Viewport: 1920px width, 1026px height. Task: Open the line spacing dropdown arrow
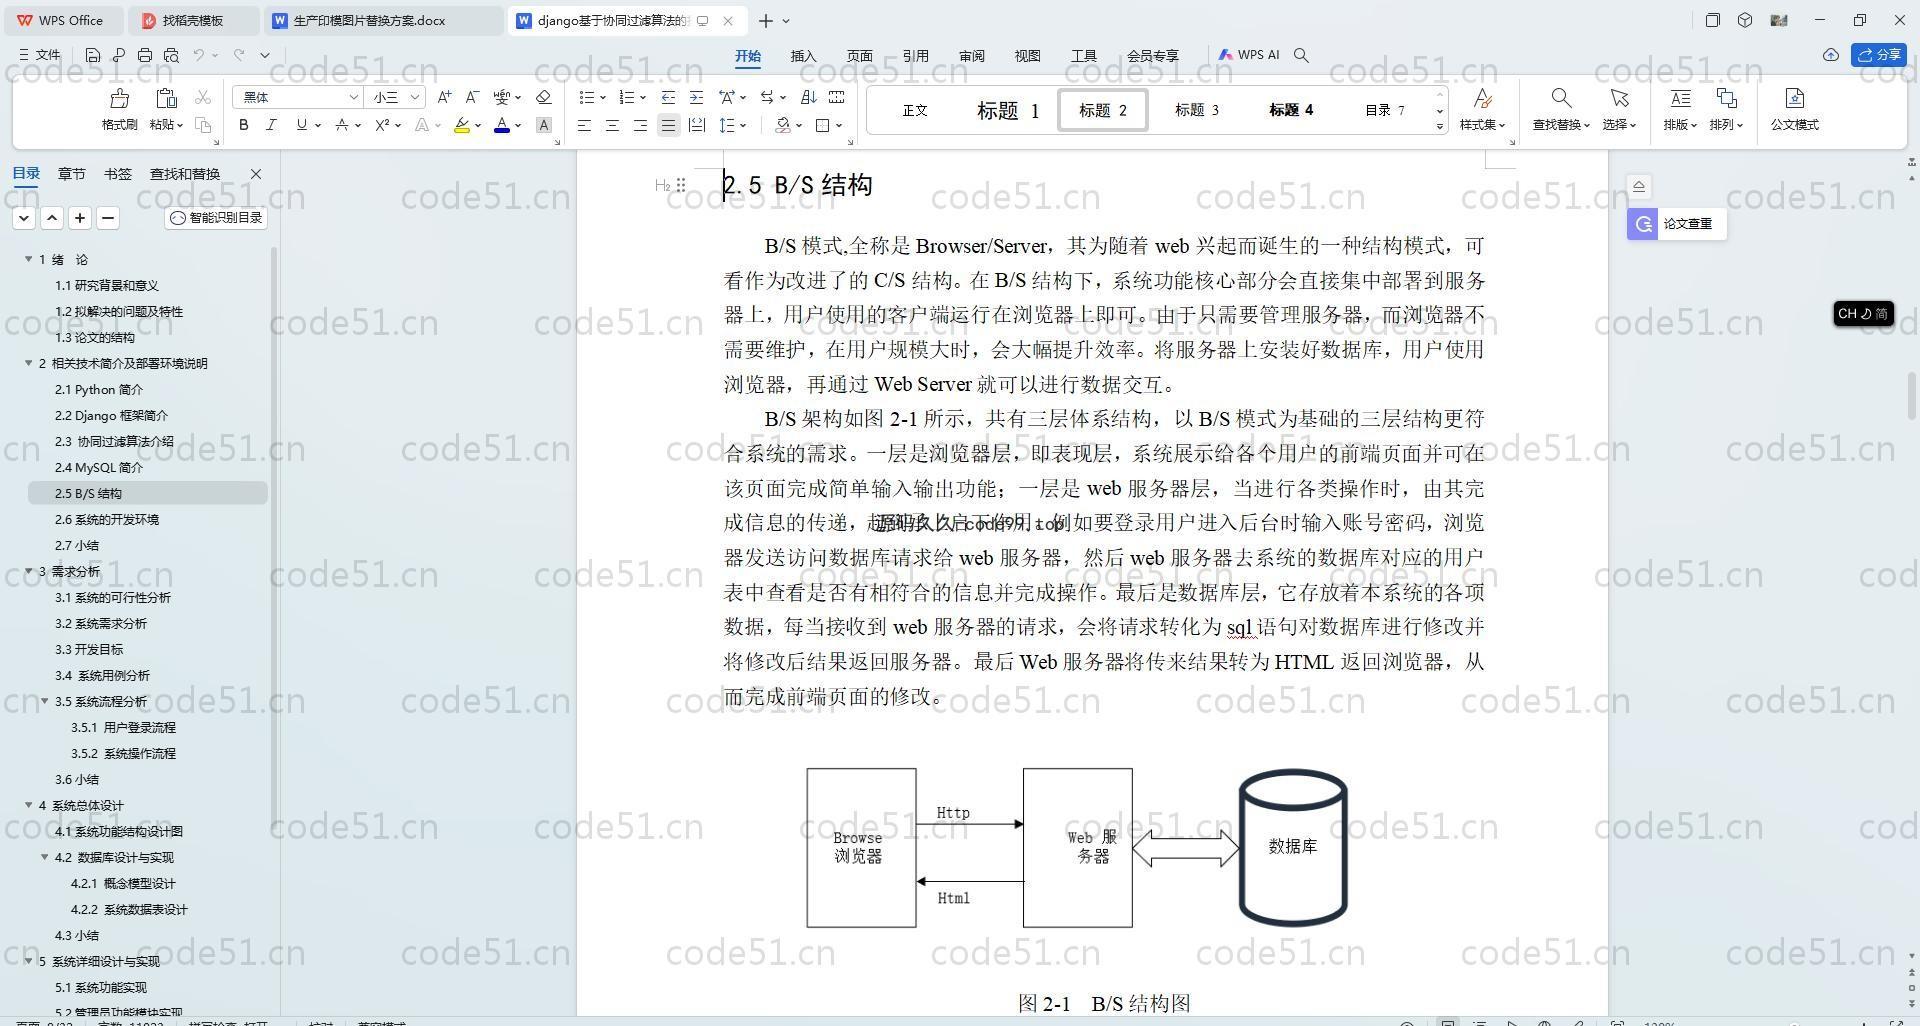(743, 125)
